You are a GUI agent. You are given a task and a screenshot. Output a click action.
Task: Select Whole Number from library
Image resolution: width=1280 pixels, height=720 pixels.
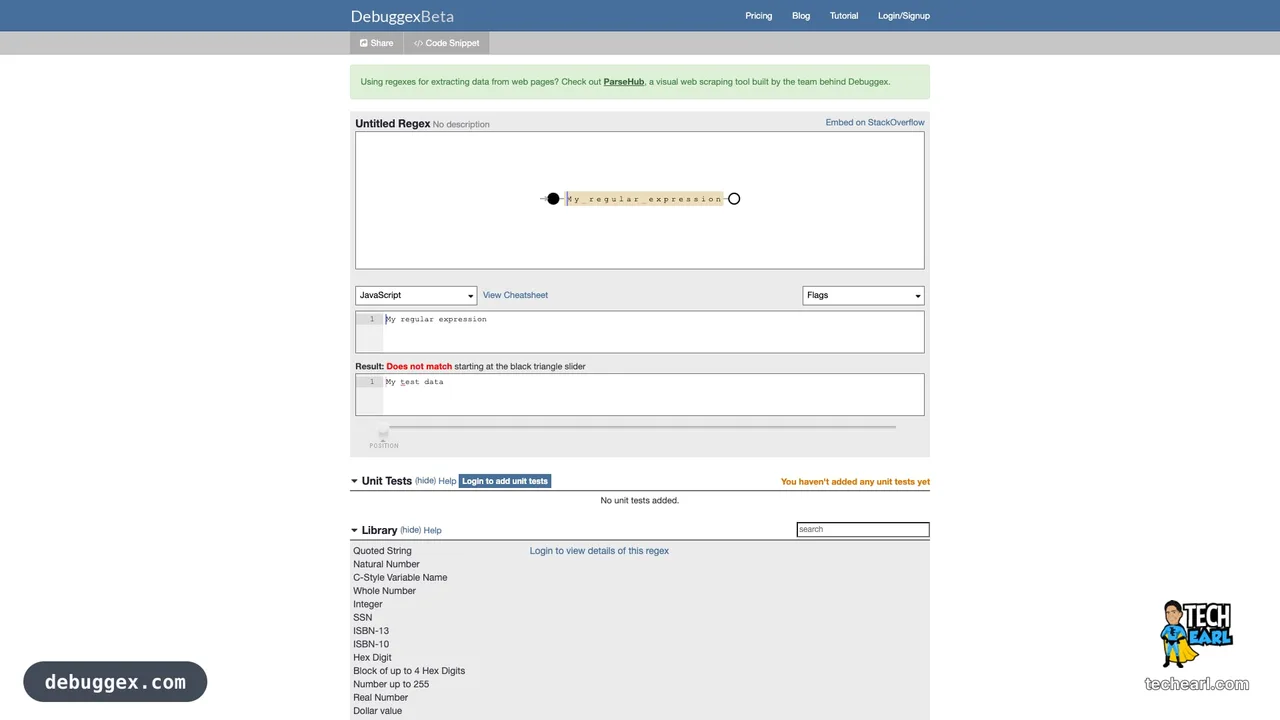(x=384, y=591)
